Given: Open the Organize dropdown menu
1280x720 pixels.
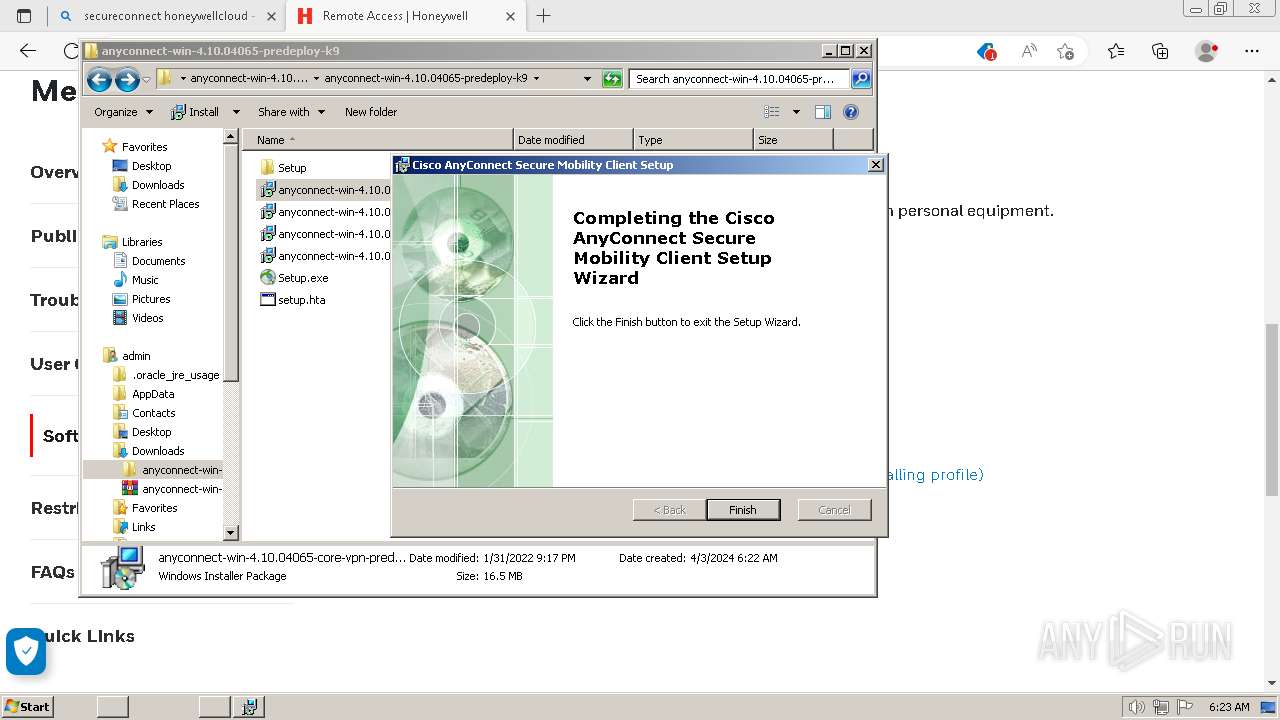Looking at the screenshot, I should click(x=123, y=112).
